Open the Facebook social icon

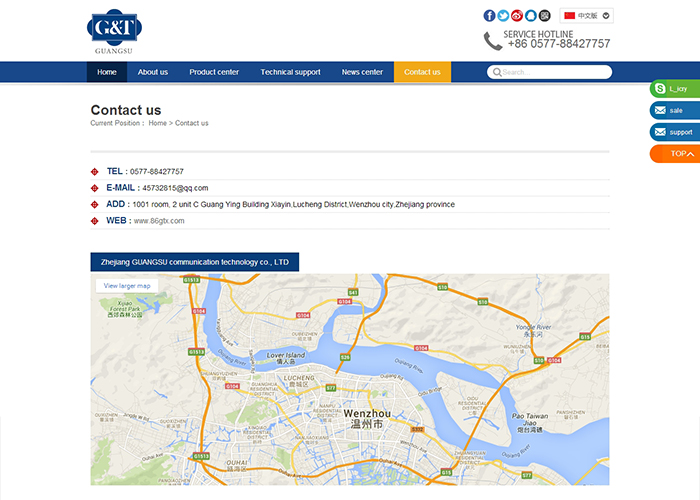coord(490,16)
